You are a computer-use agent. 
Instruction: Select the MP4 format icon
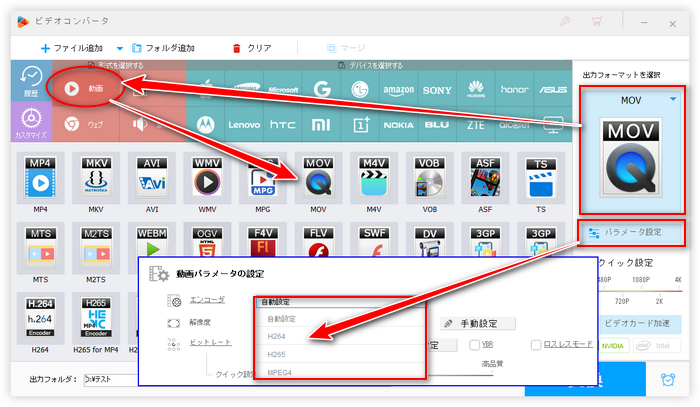pos(40,178)
